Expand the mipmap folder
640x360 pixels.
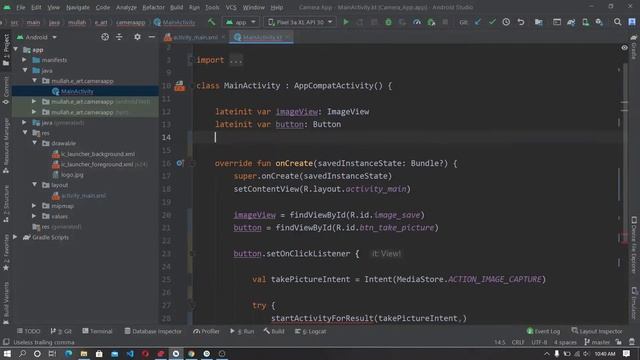(x=35, y=206)
